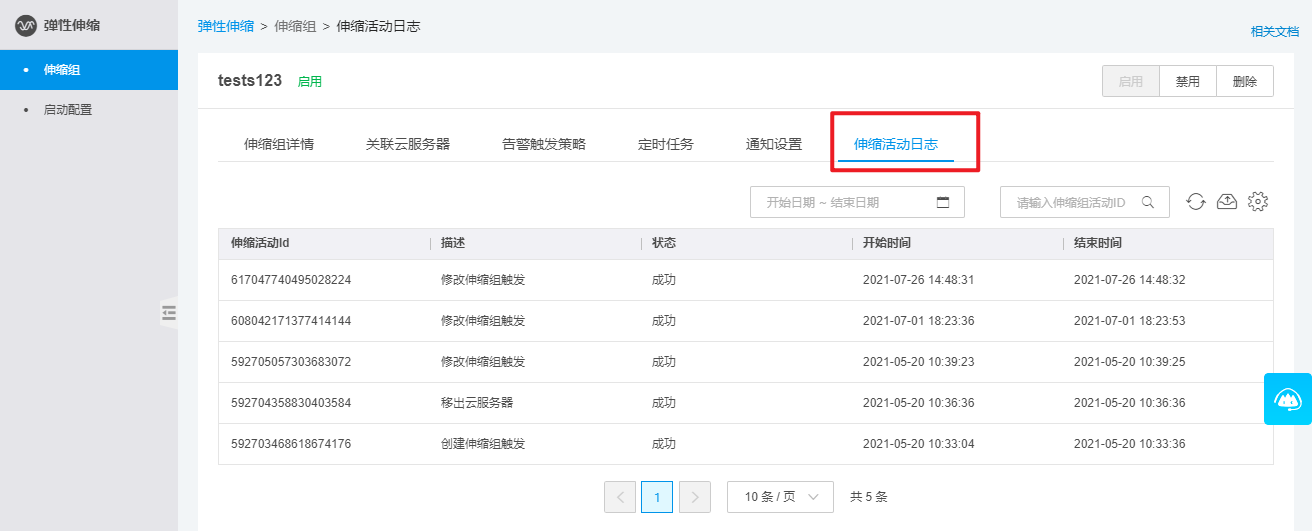
Task: Select the 定时任务 tab
Action: click(666, 144)
